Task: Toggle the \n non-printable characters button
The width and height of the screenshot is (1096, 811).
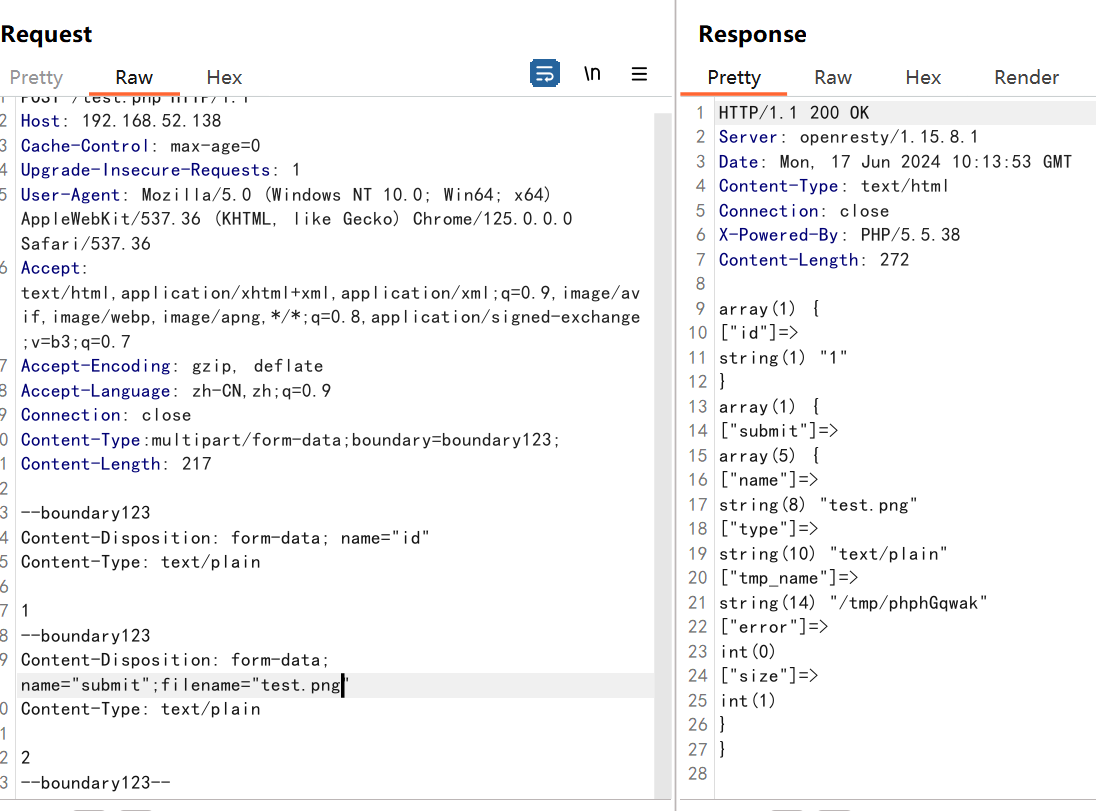Action: 593,74
